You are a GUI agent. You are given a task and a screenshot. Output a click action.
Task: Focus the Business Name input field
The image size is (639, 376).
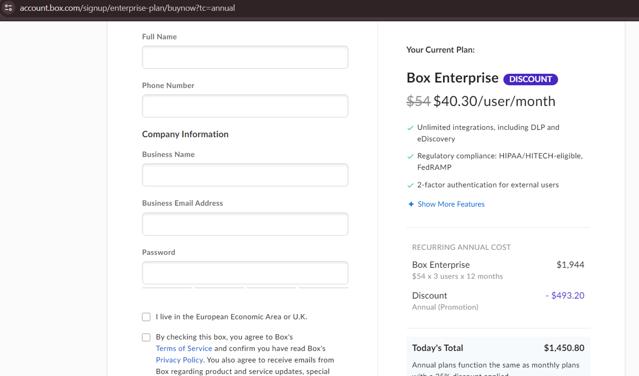[245, 175]
